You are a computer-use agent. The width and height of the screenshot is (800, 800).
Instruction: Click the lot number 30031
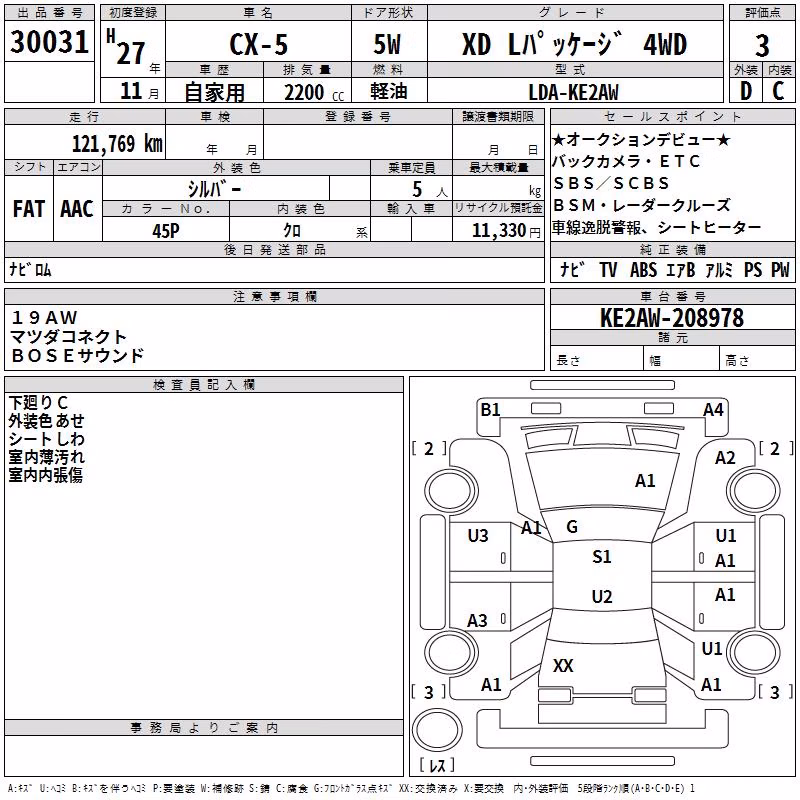[x=49, y=41]
